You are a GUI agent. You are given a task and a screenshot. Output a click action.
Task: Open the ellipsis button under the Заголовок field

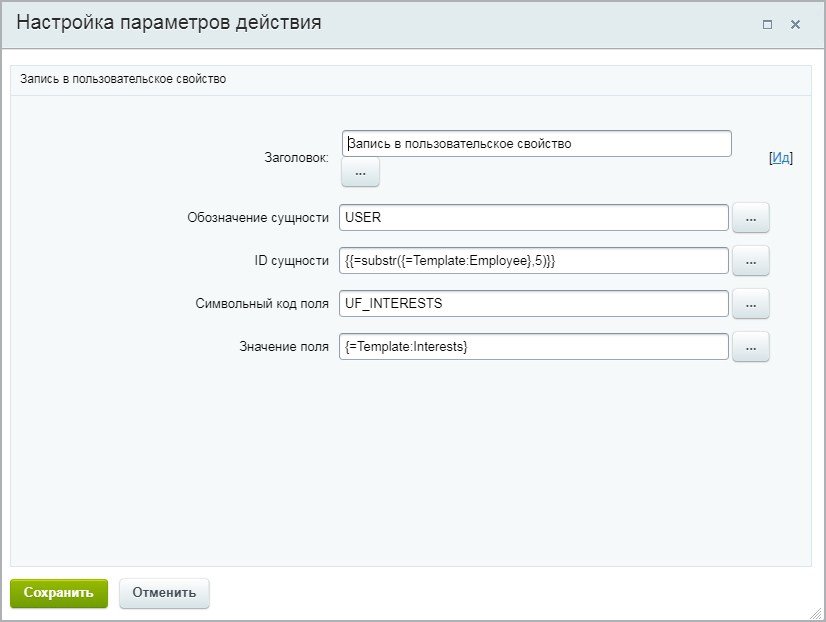point(360,173)
